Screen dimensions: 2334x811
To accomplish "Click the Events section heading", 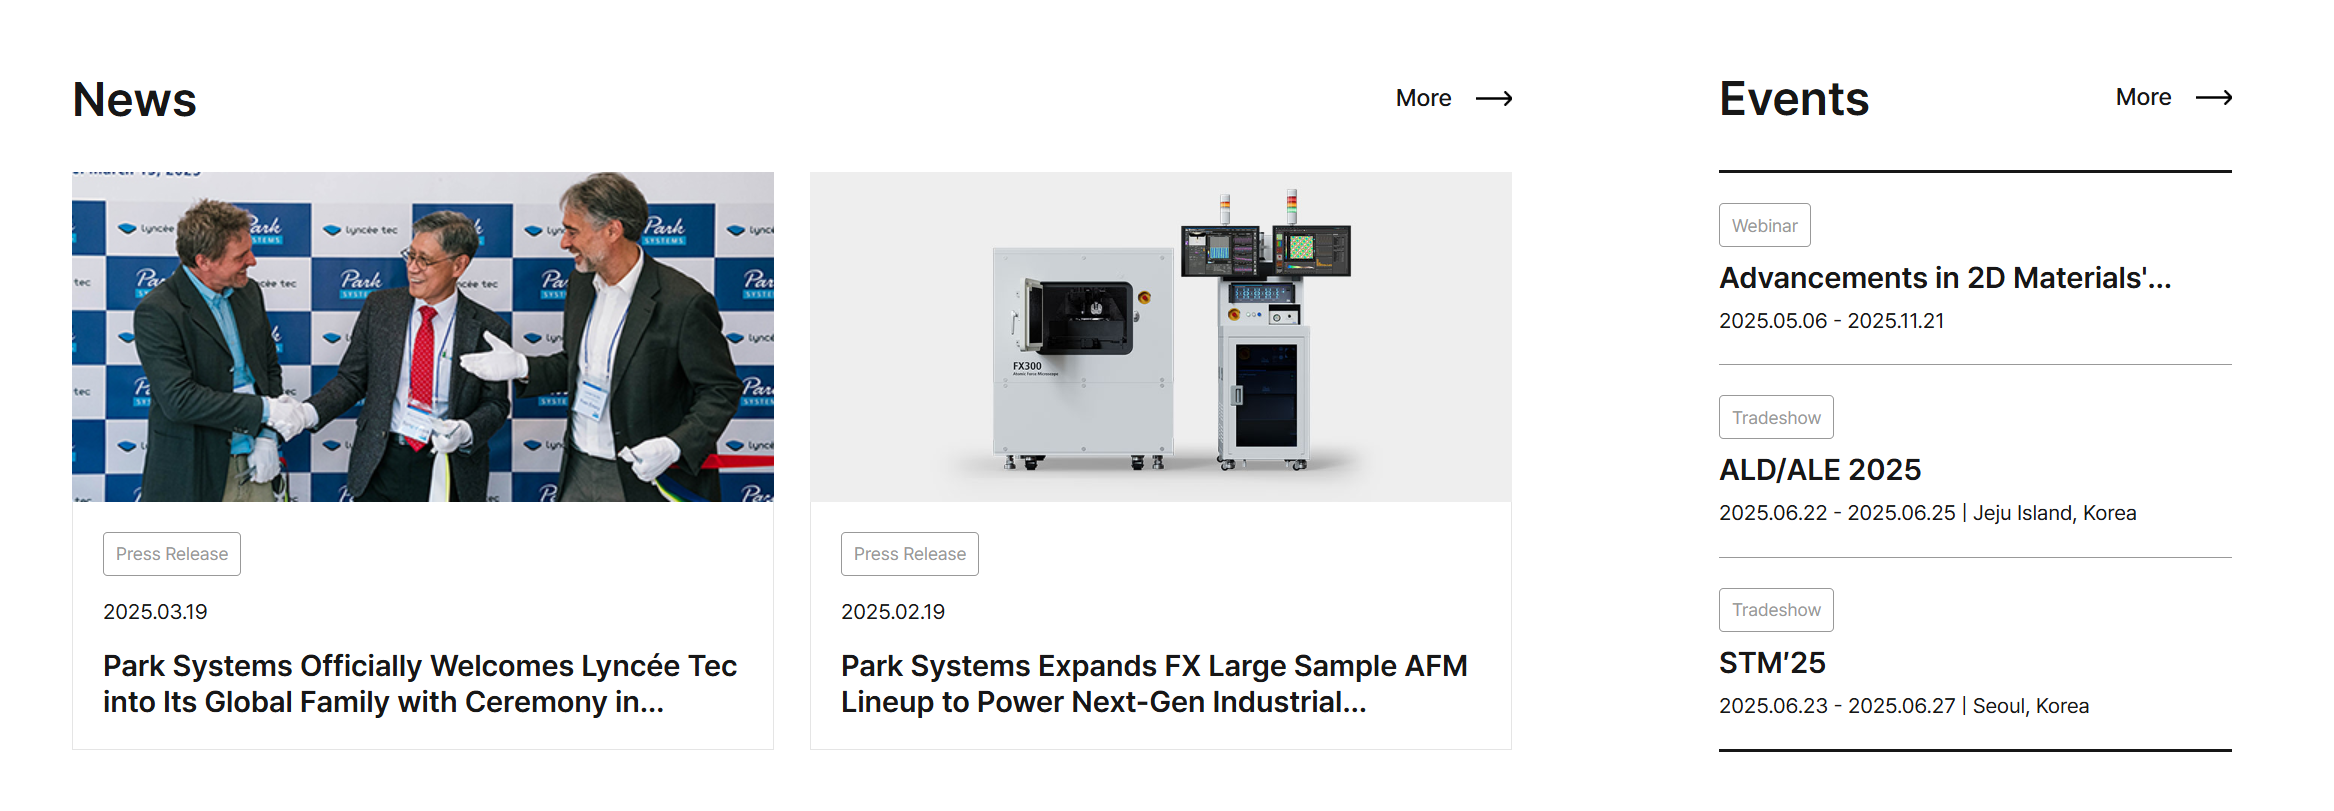I will tap(1794, 98).
